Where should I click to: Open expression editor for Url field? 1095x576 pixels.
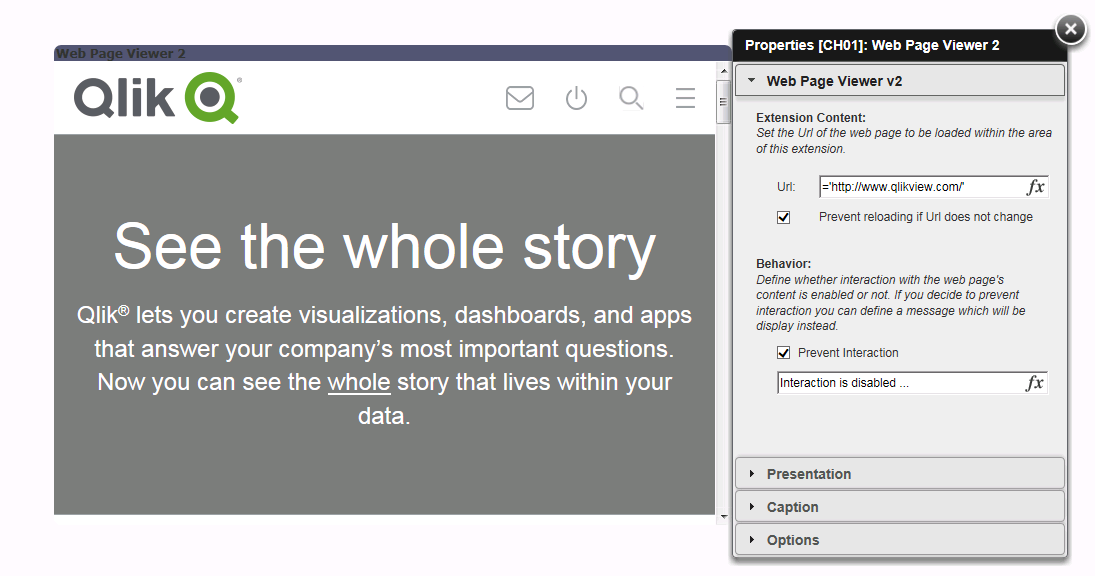[x=1036, y=187]
